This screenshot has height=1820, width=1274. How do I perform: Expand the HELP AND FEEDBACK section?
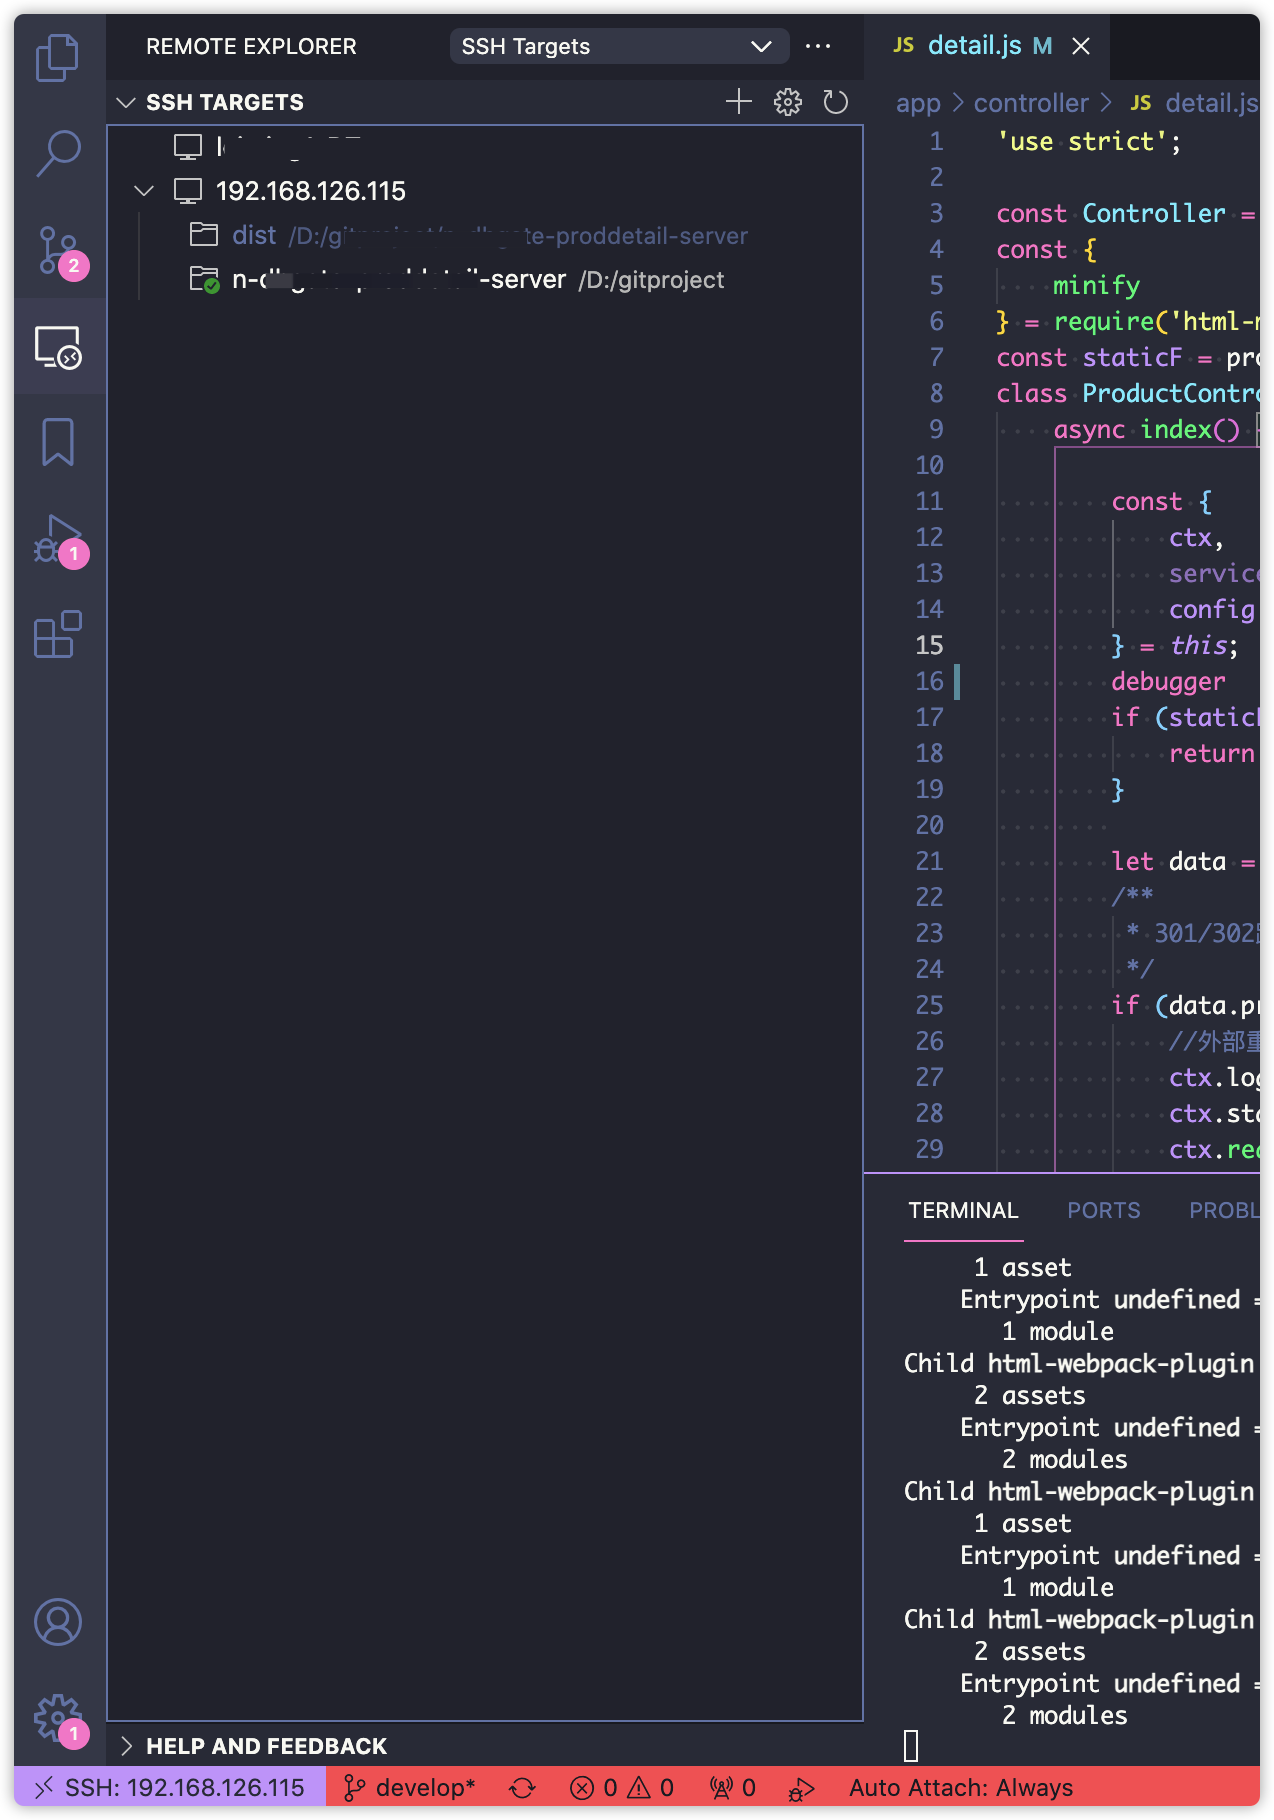[x=126, y=1746]
